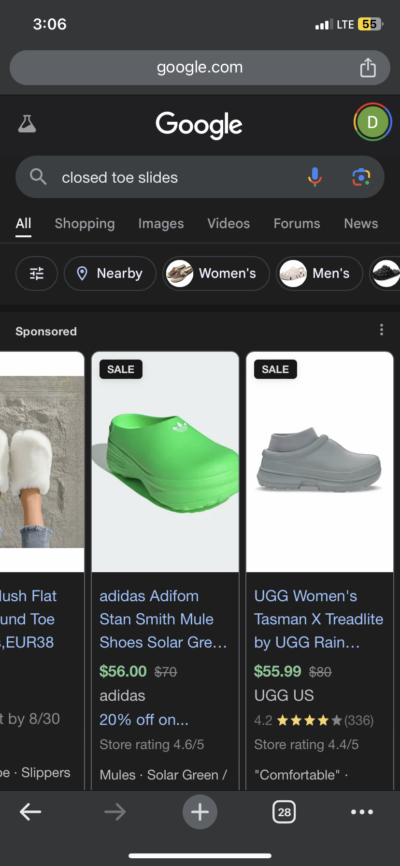Image resolution: width=400 pixels, height=866 pixels.
Task: Open Google Lens camera search
Action: click(x=361, y=177)
